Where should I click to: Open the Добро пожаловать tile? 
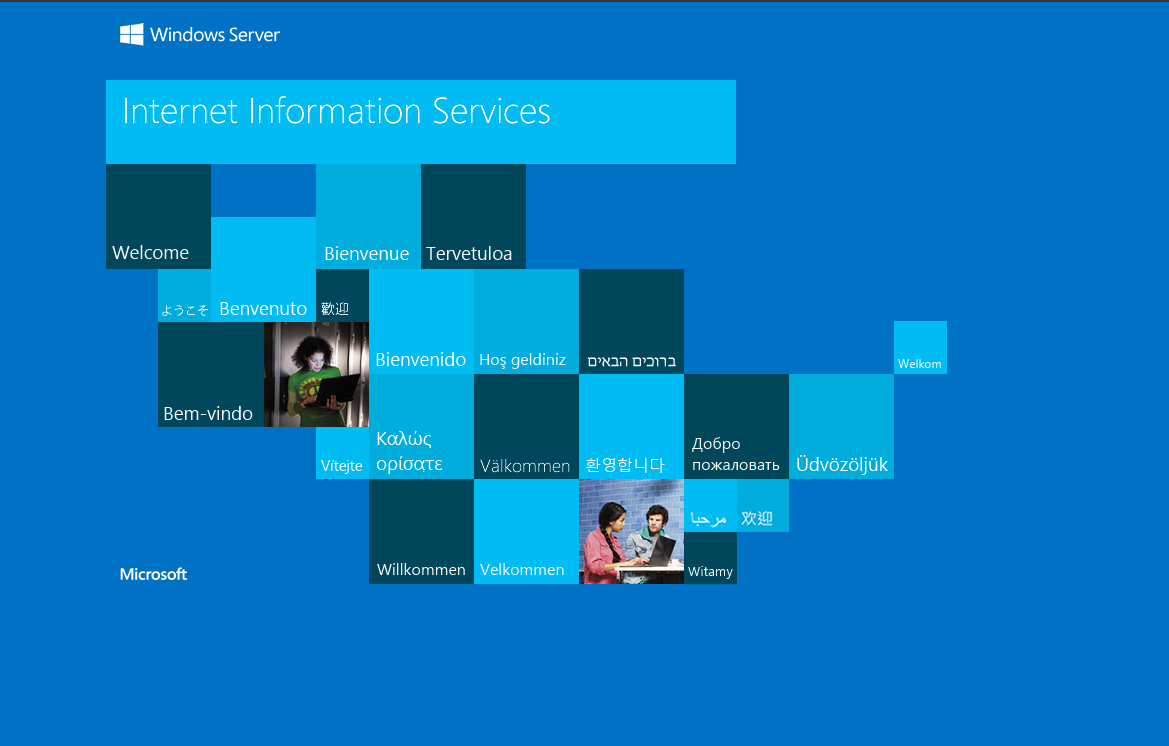[x=737, y=426]
